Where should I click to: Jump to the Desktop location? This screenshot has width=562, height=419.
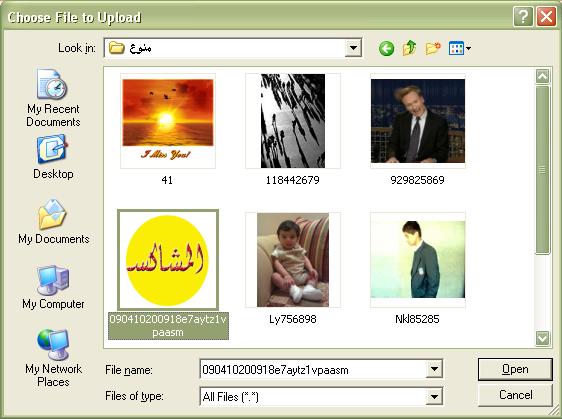[x=53, y=157]
